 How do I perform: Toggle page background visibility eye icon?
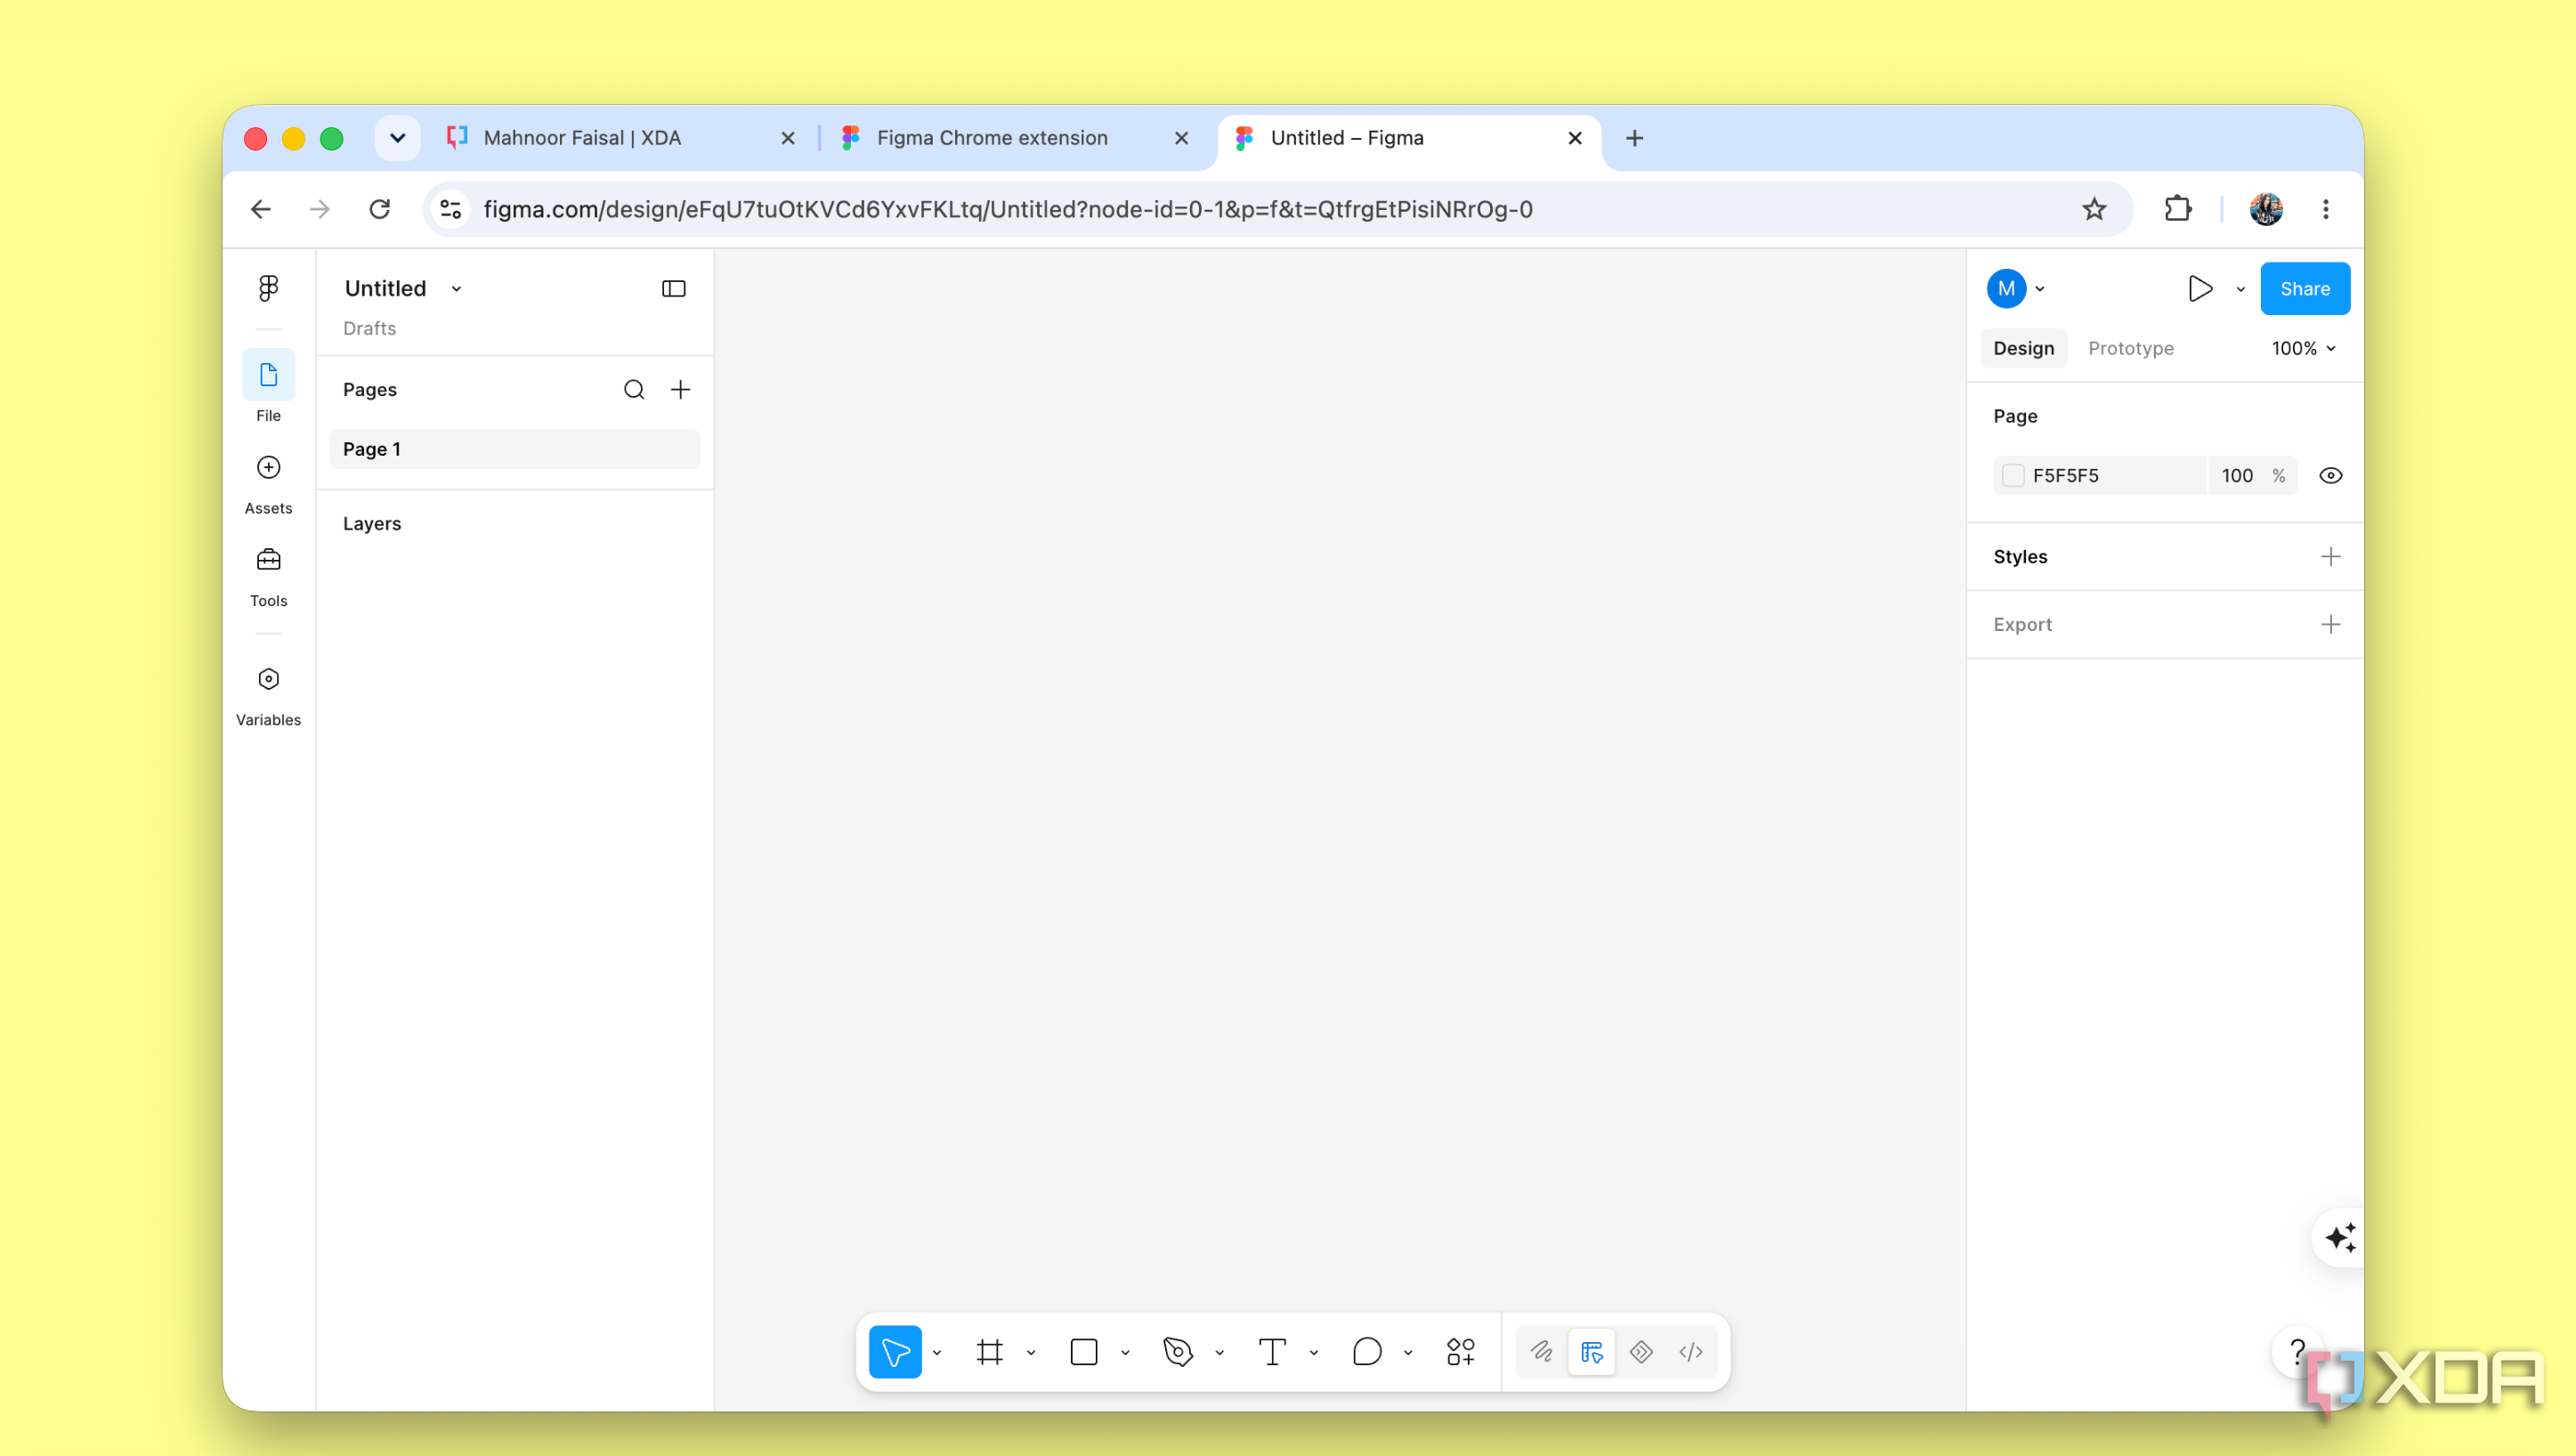2330,476
